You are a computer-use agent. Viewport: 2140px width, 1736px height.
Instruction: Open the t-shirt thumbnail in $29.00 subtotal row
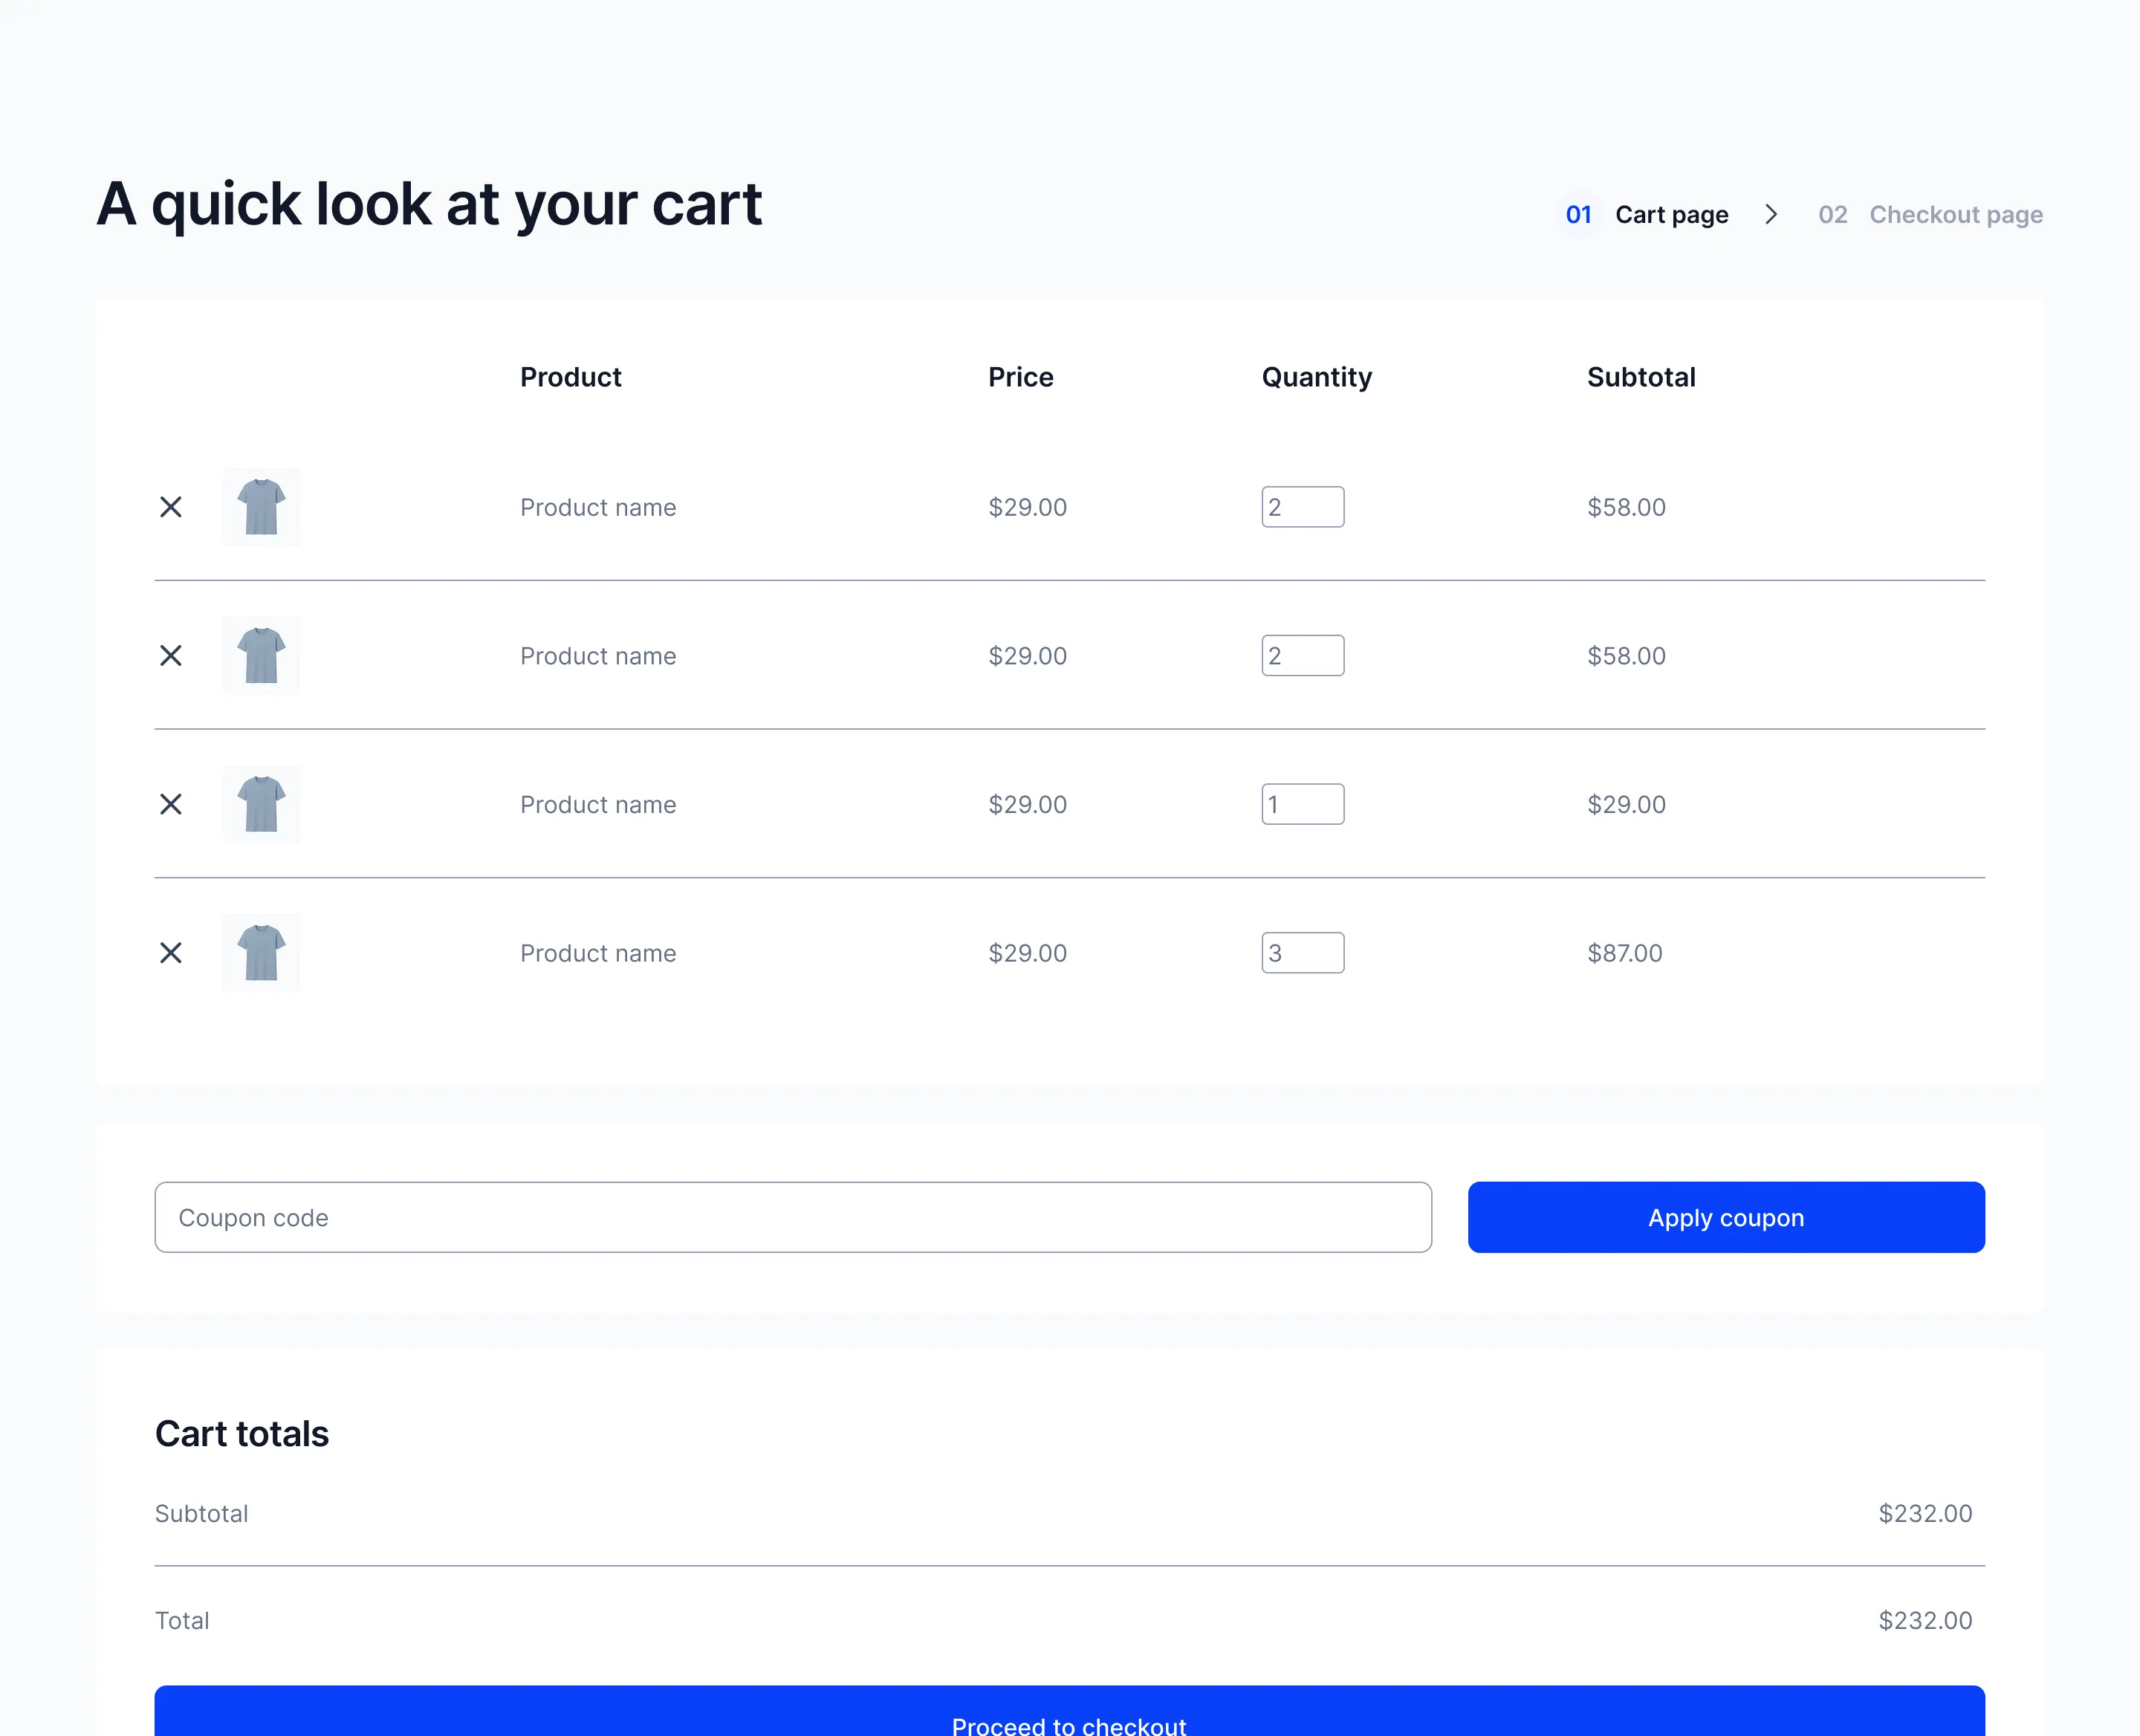262,804
